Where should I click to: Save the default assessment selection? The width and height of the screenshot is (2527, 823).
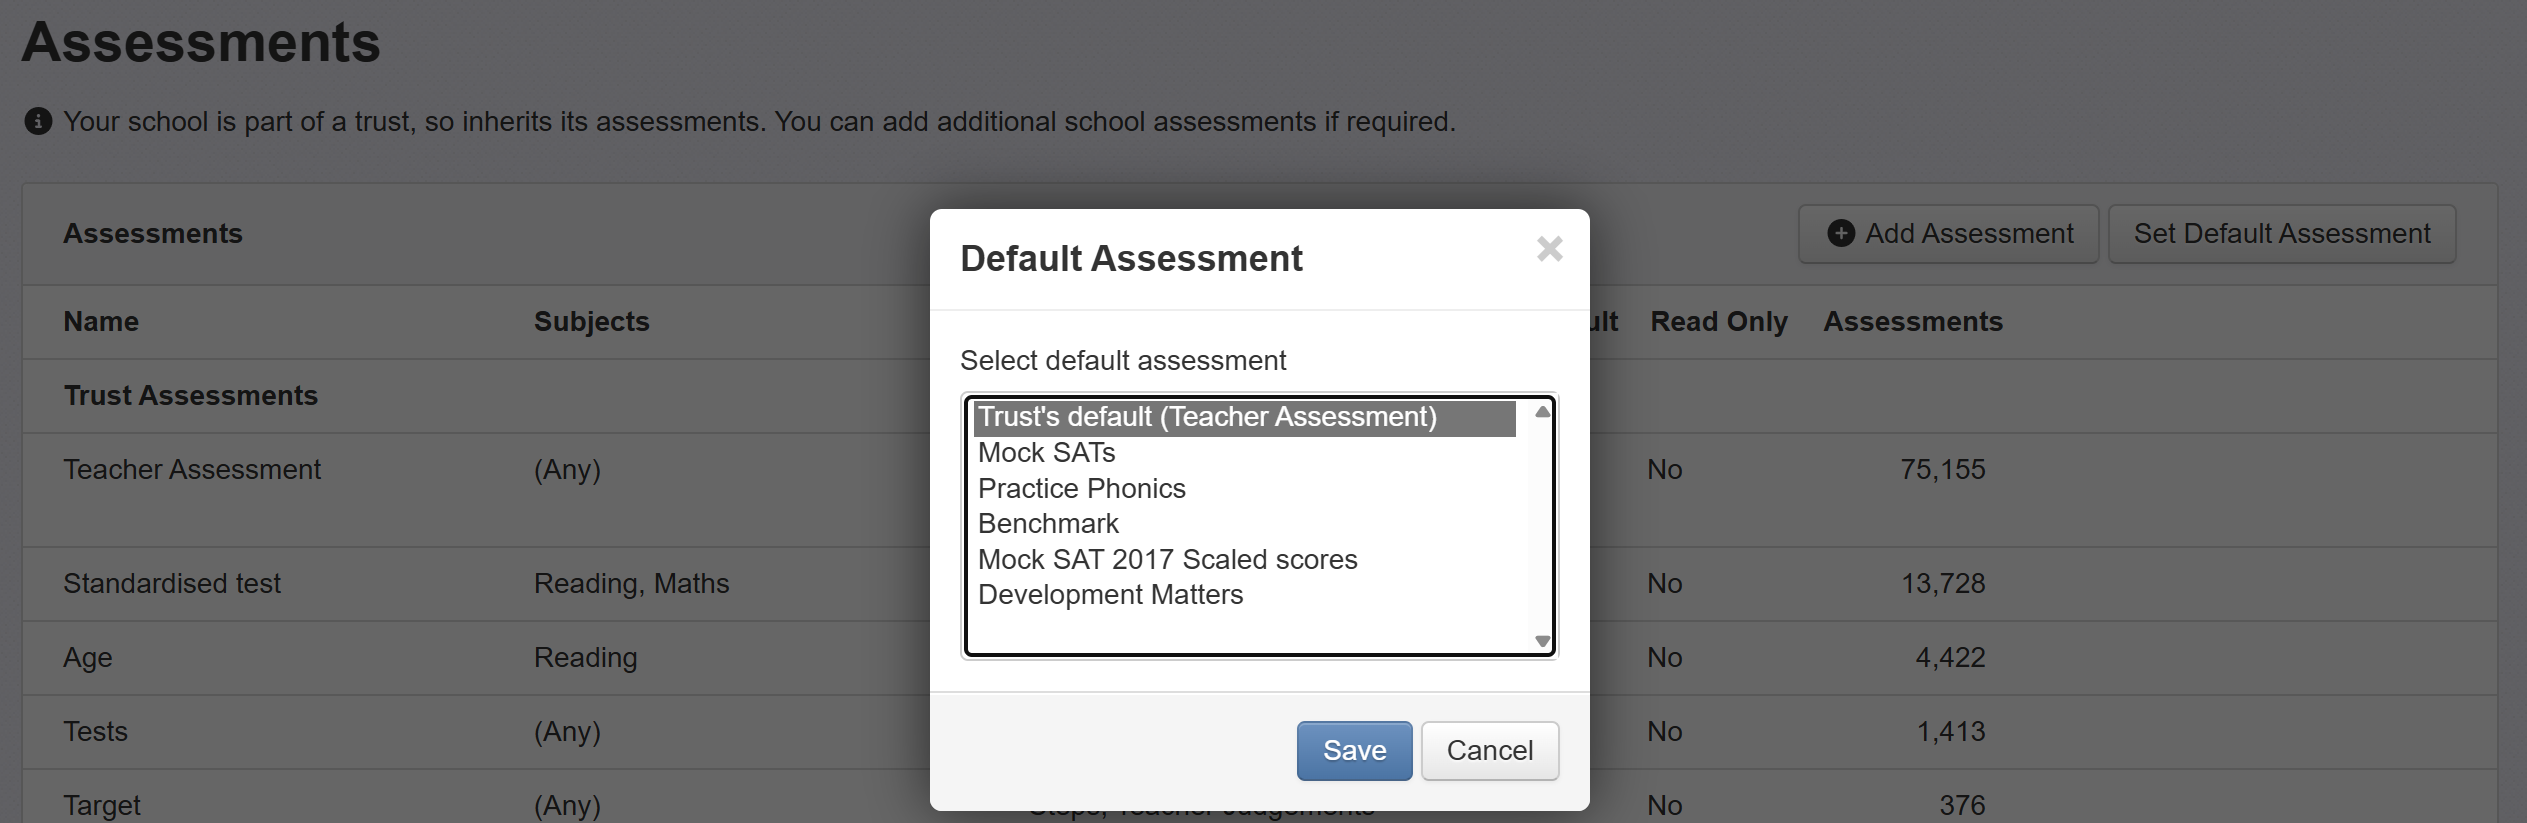[1354, 751]
